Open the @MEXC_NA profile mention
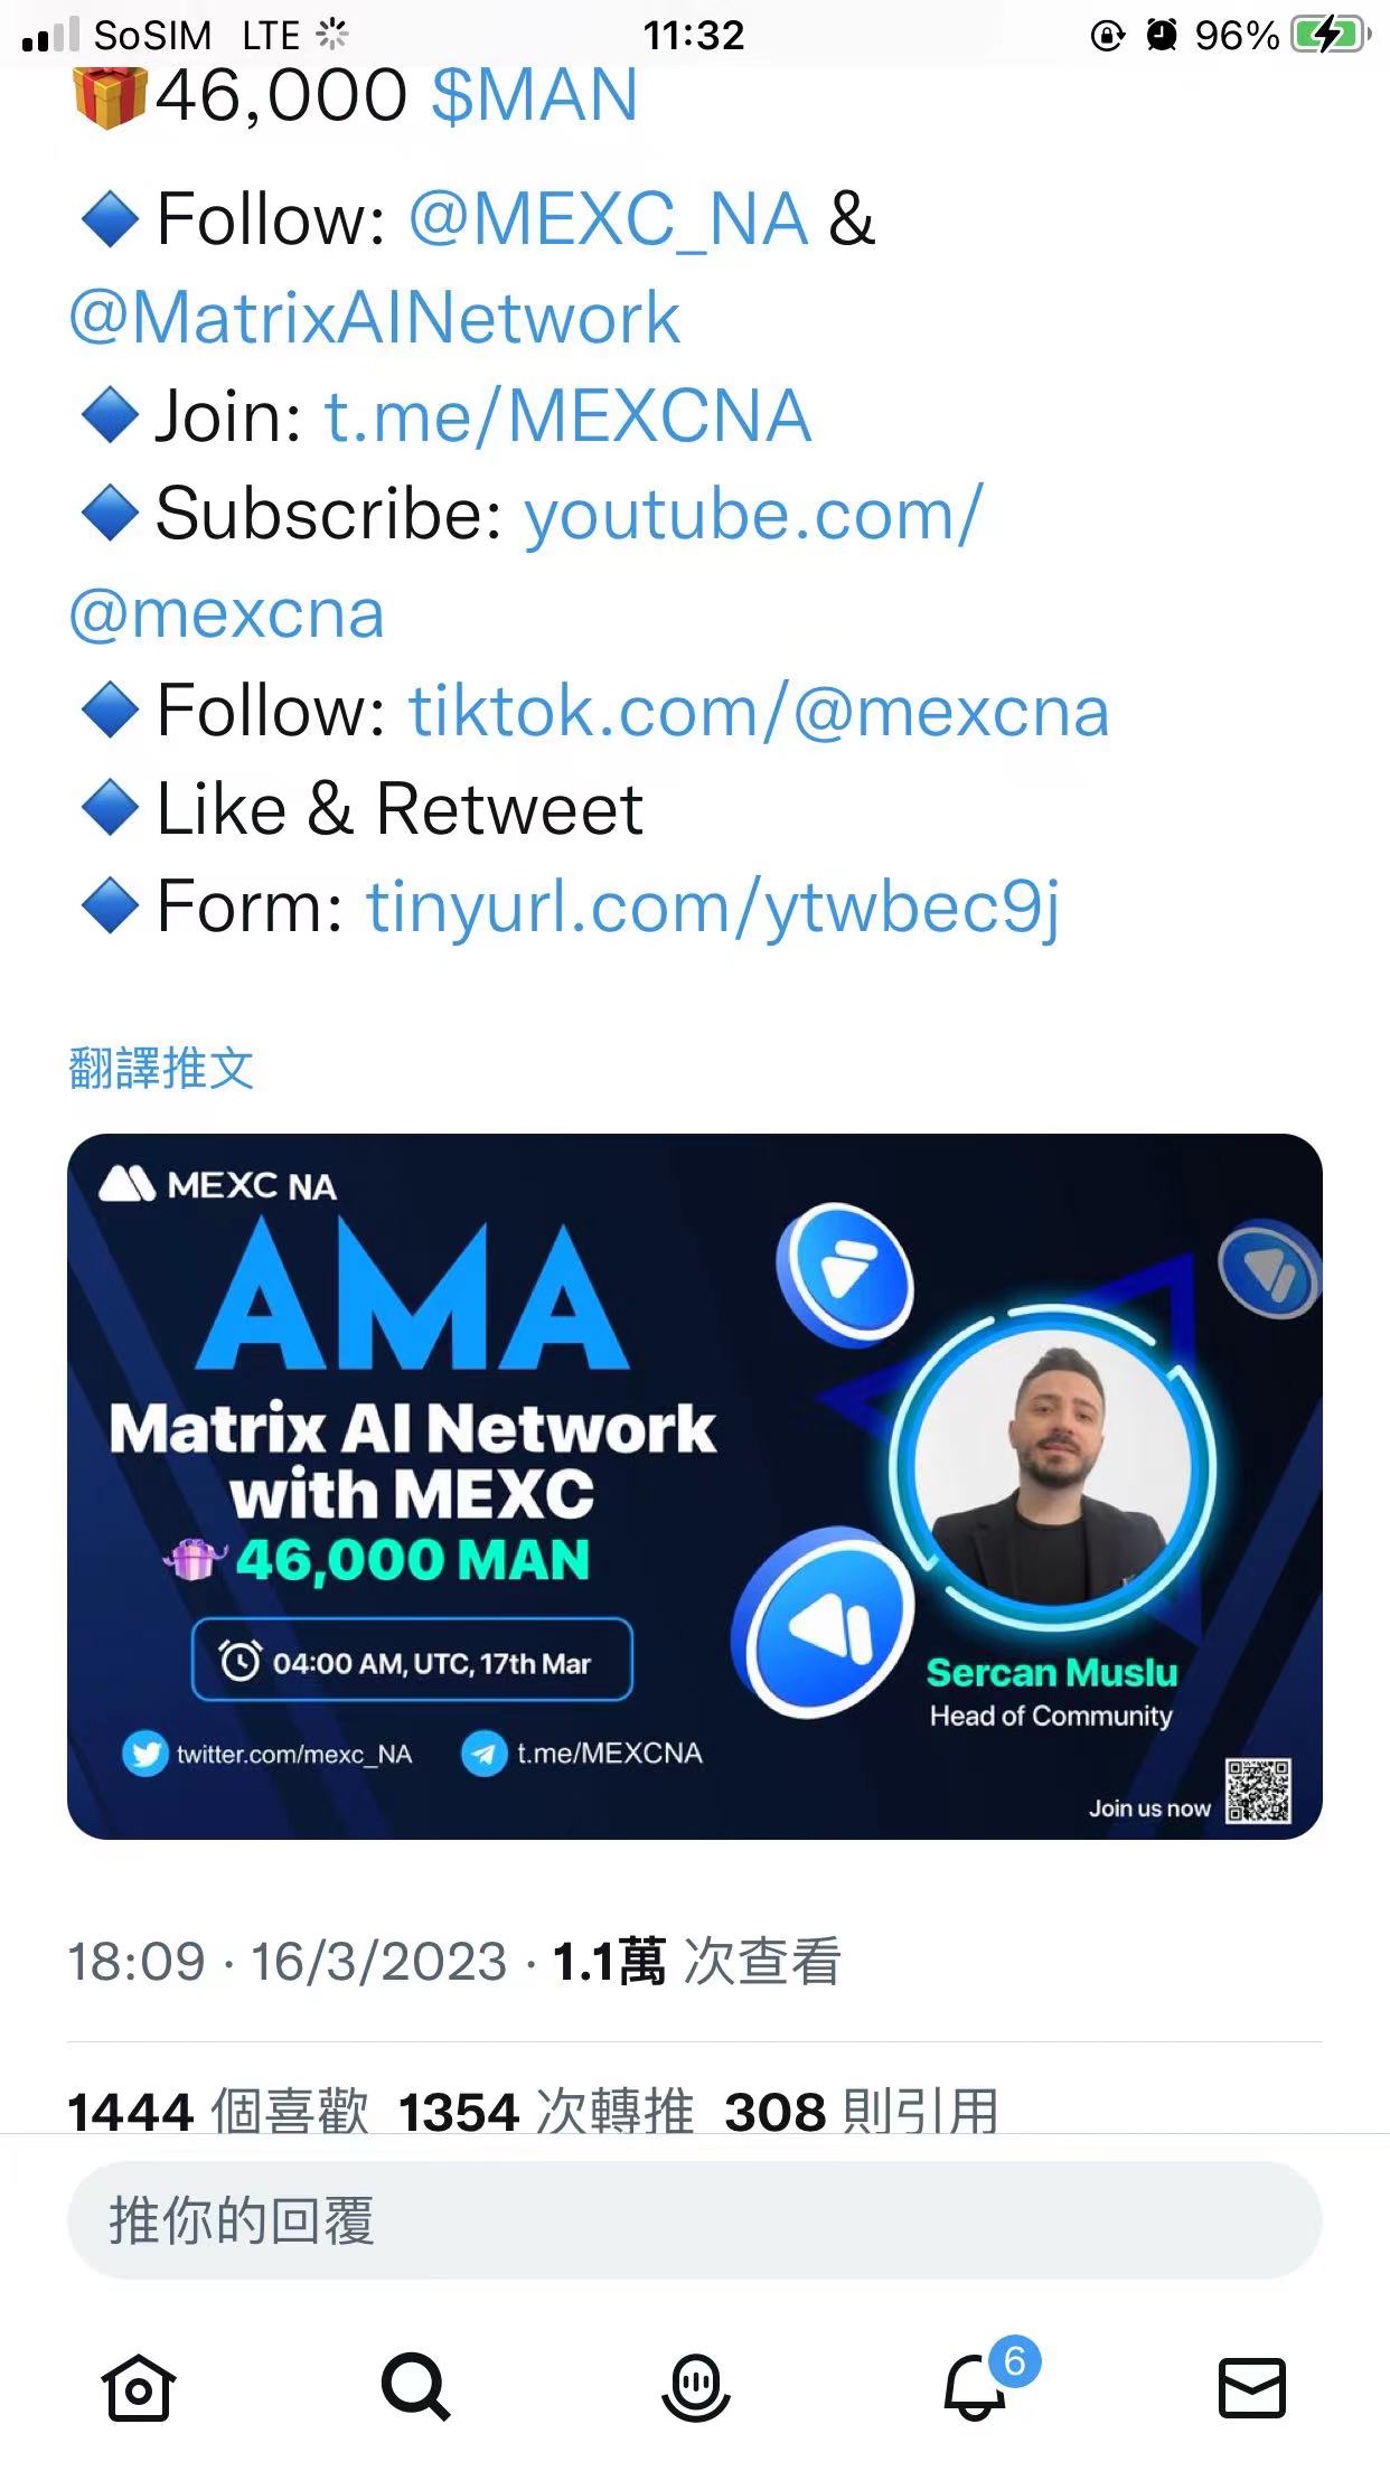The width and height of the screenshot is (1390, 2472). [x=608, y=218]
